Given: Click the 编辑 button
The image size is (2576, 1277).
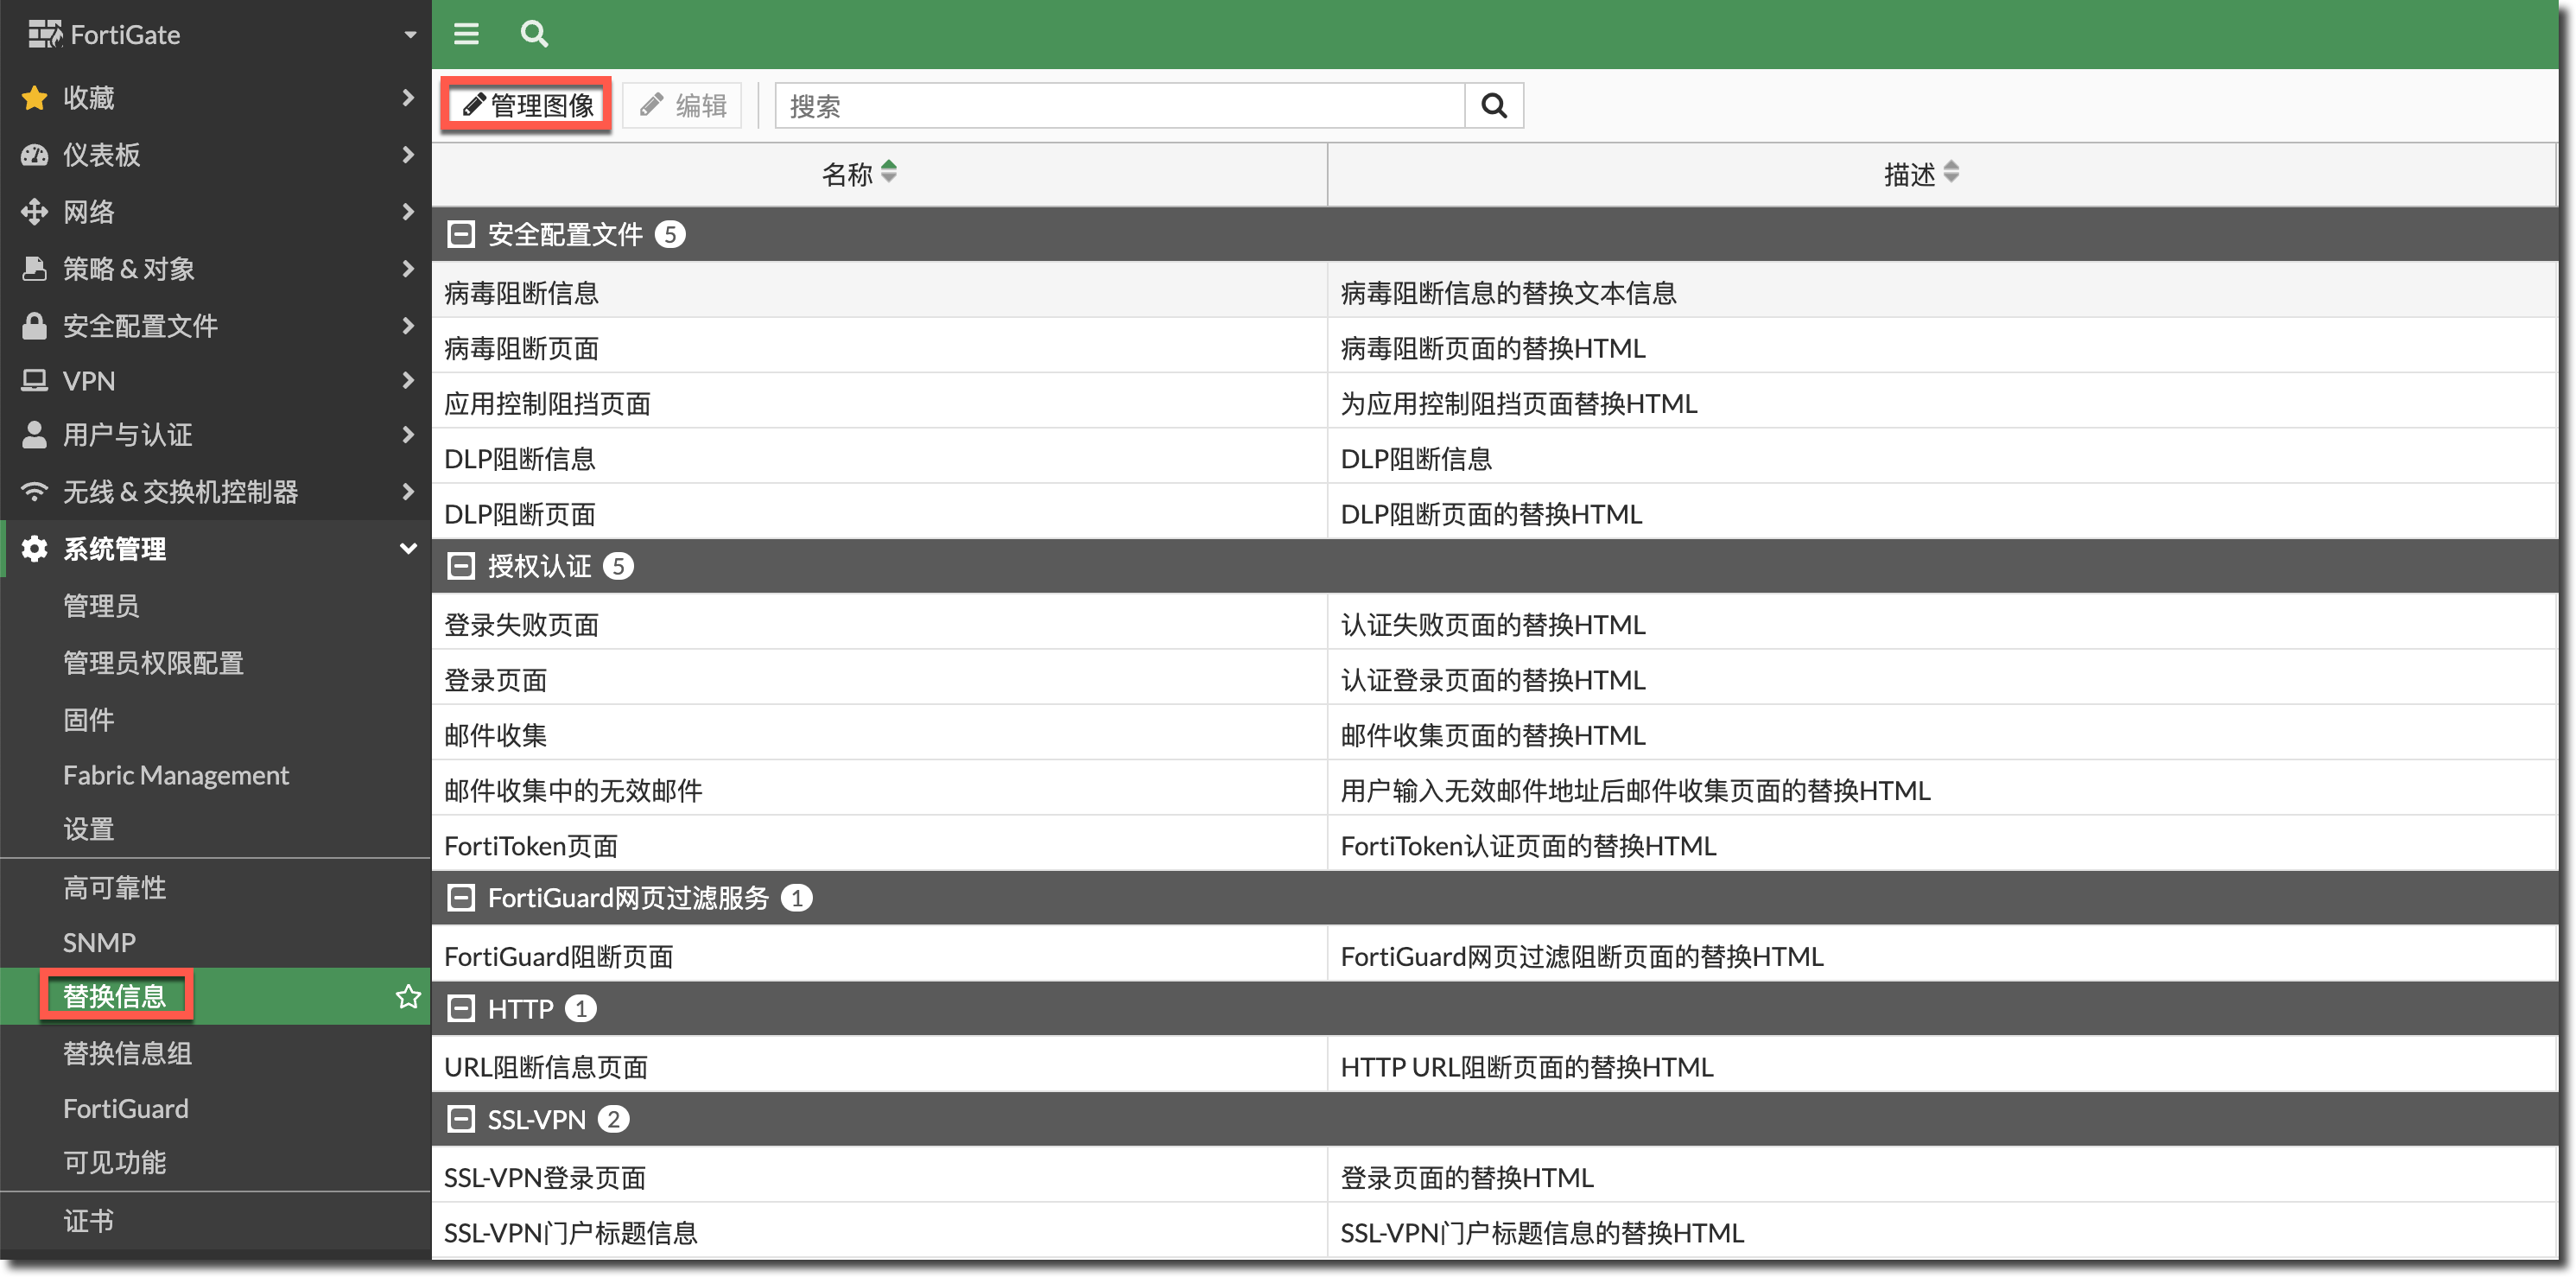Looking at the screenshot, I should [x=683, y=106].
